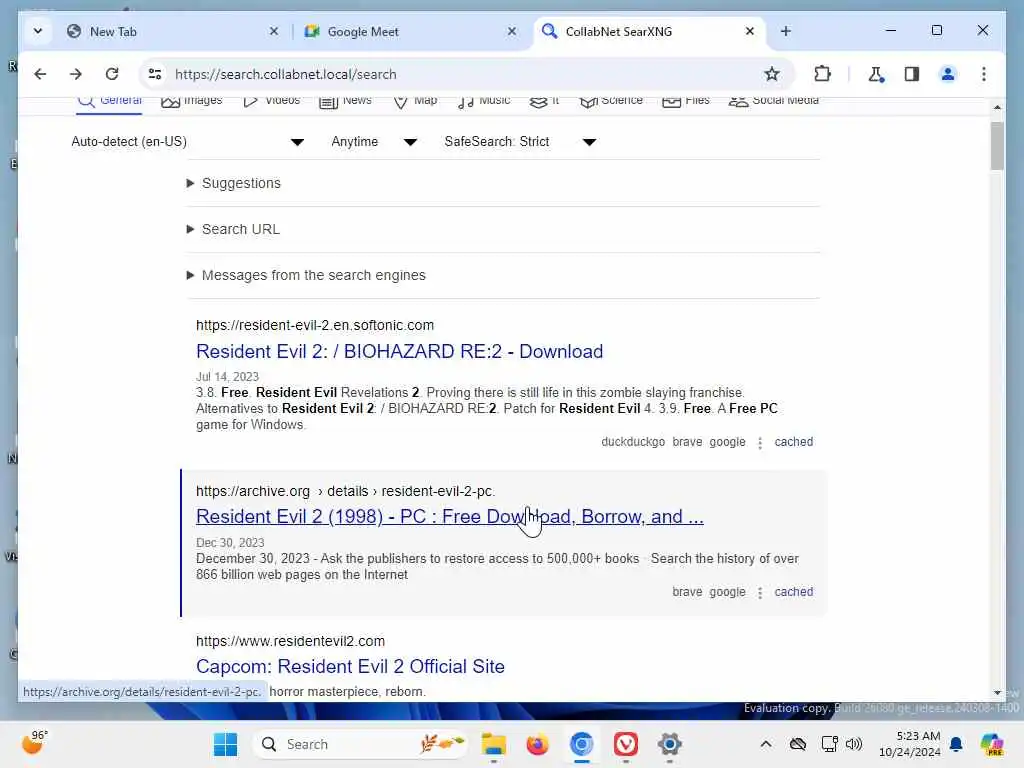The height and width of the screenshot is (768, 1024).
Task: Open the Anytime time range dropdown
Action: (x=374, y=142)
